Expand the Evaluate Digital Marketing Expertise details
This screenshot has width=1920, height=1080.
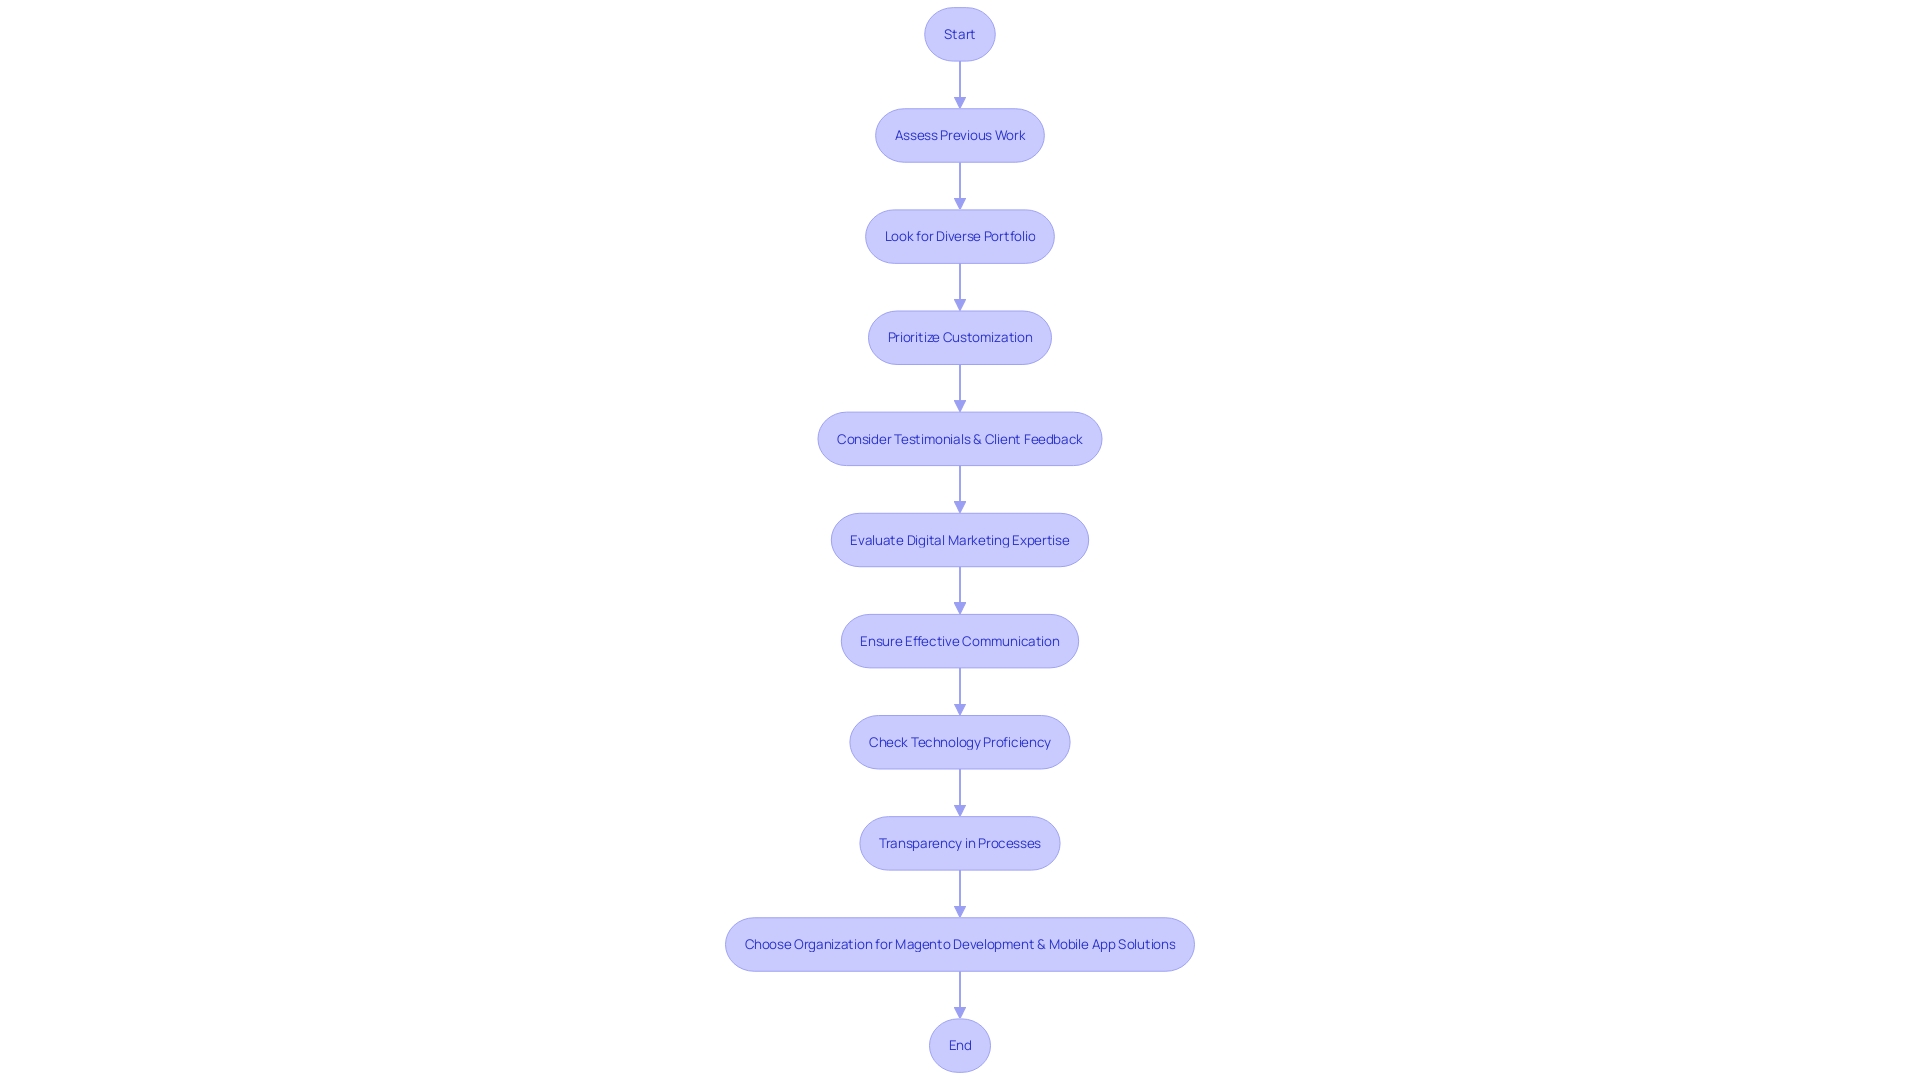959,539
